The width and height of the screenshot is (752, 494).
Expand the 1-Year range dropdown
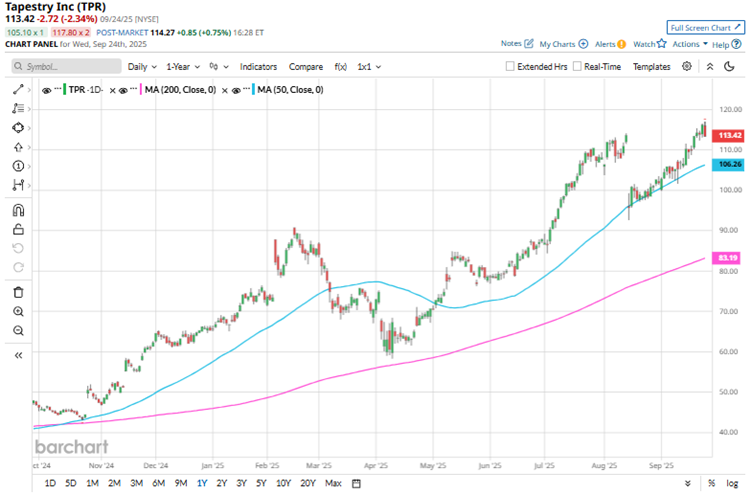[183, 67]
